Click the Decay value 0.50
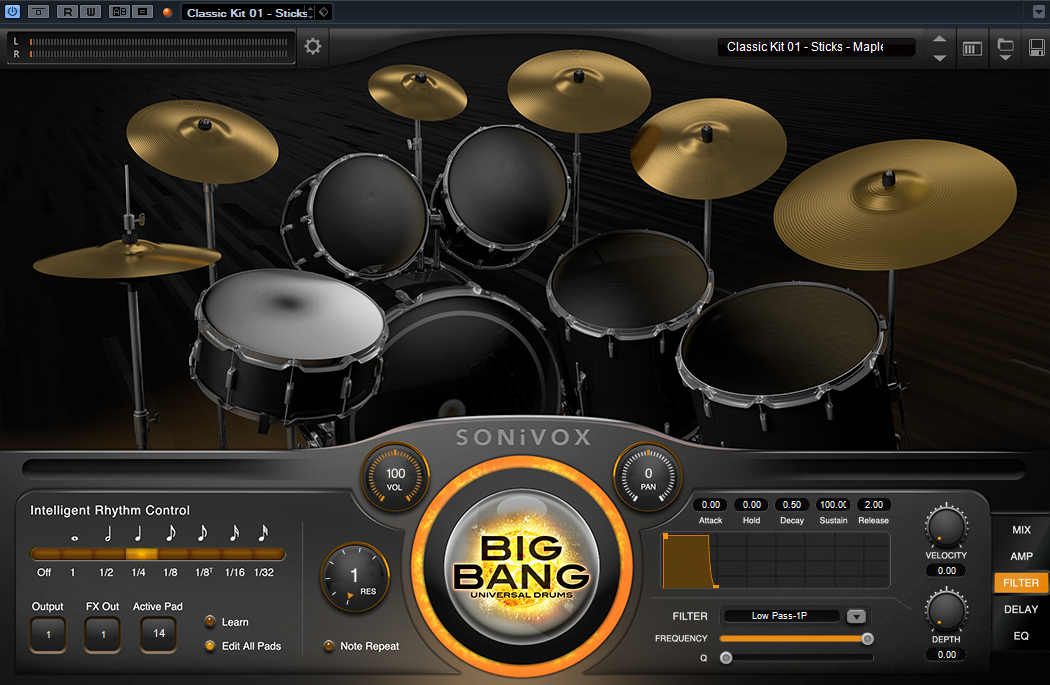Screen dimensions: 1050x685 [x=792, y=505]
